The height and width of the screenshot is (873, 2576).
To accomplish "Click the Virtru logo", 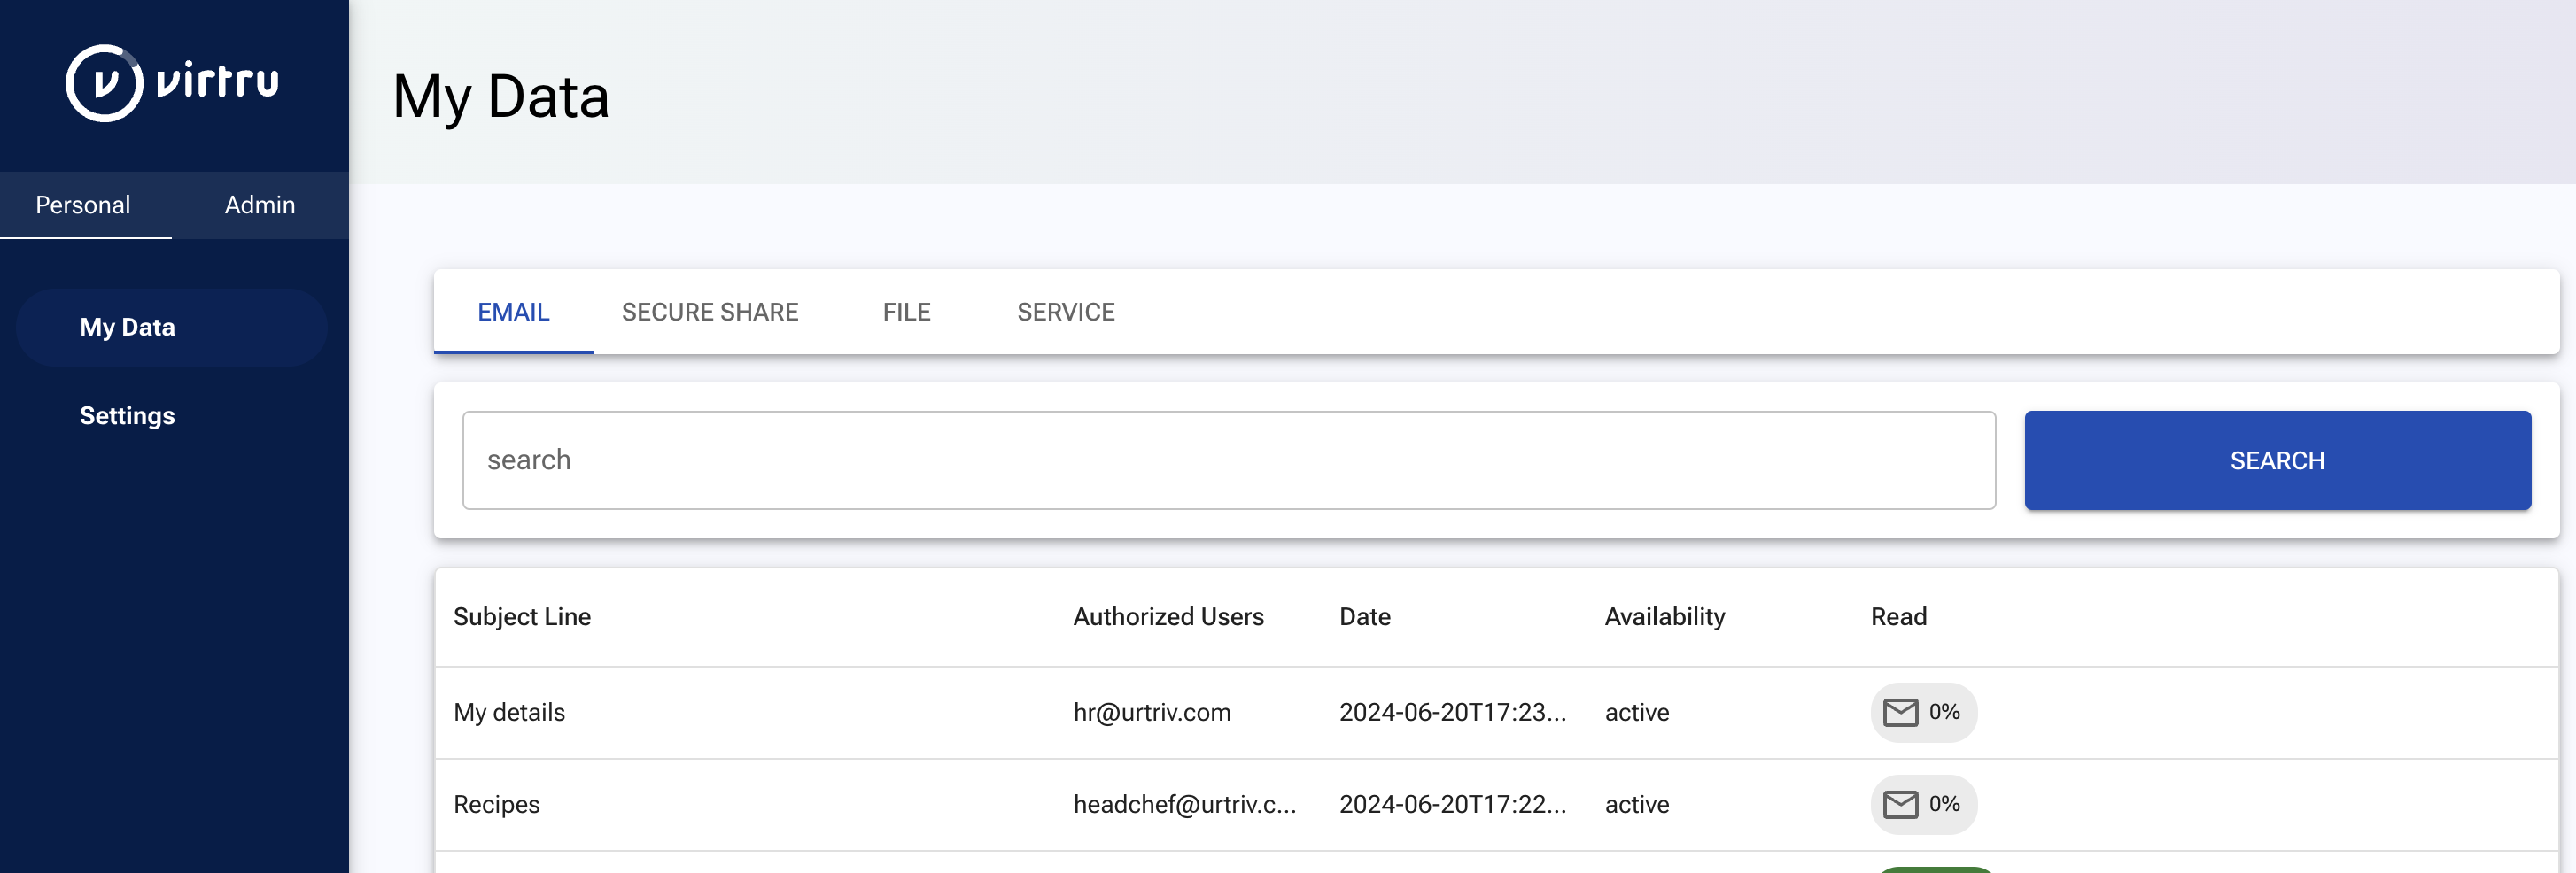I will click(172, 83).
